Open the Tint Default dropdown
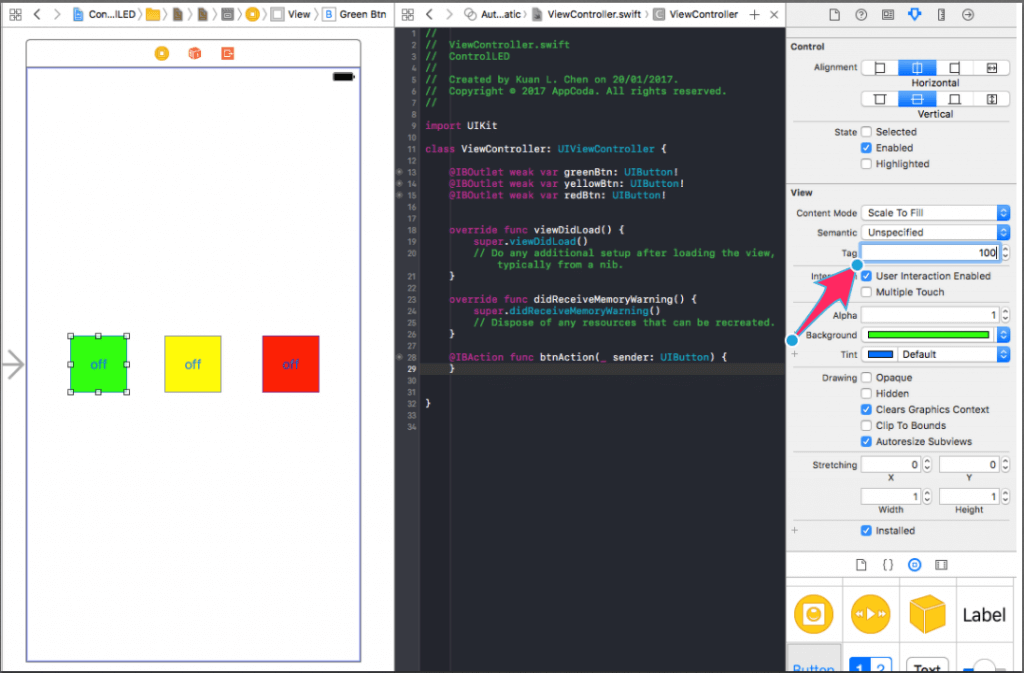The width and height of the screenshot is (1024, 673). click(x=953, y=354)
